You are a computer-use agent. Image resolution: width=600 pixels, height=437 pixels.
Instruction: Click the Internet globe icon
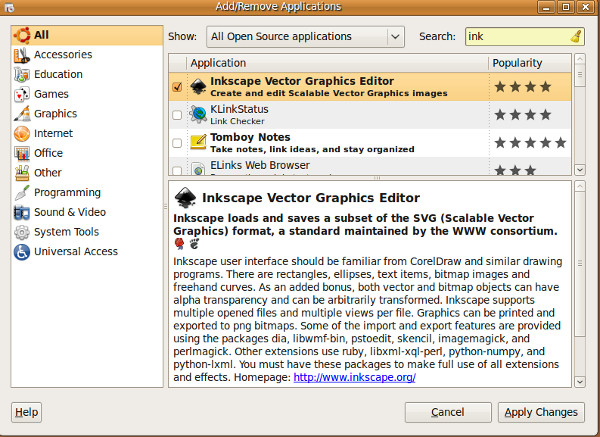pos(22,134)
